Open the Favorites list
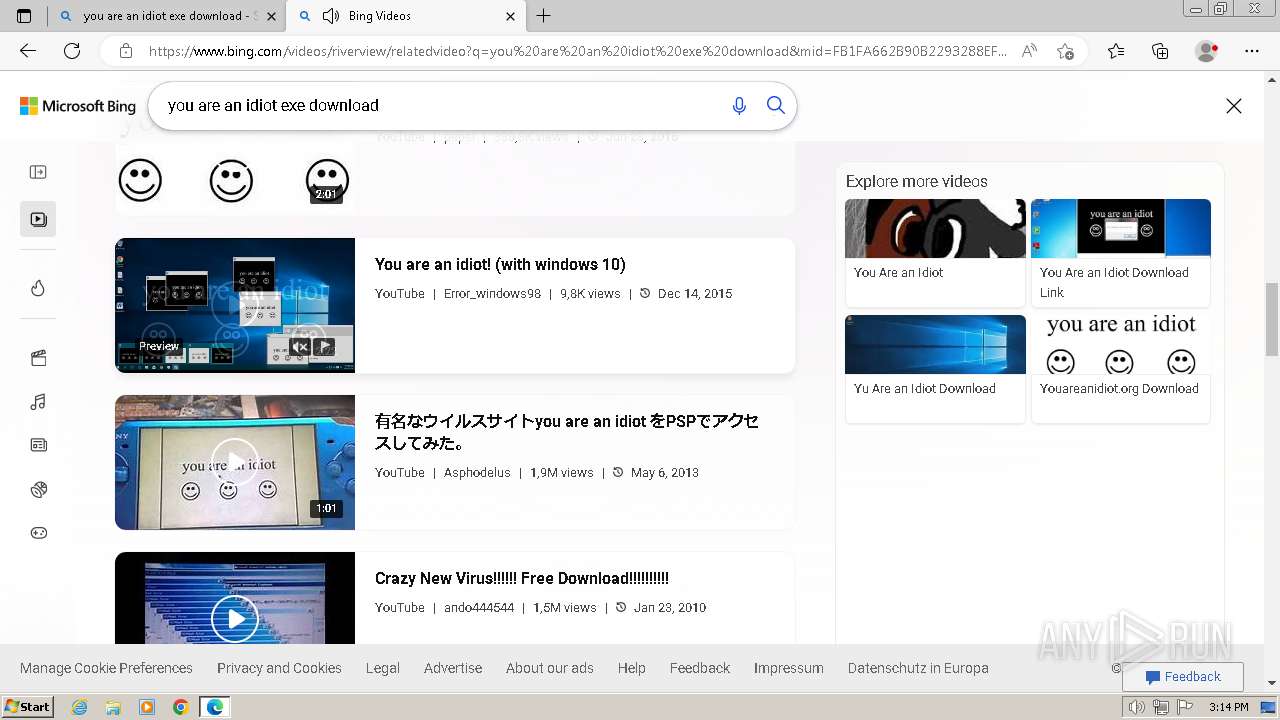 pyautogui.click(x=1116, y=51)
